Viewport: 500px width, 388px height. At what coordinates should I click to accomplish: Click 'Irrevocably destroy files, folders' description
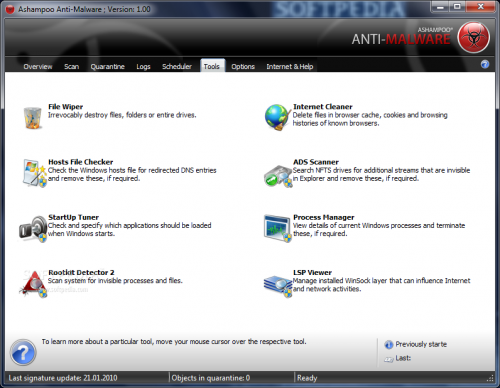pos(122,115)
